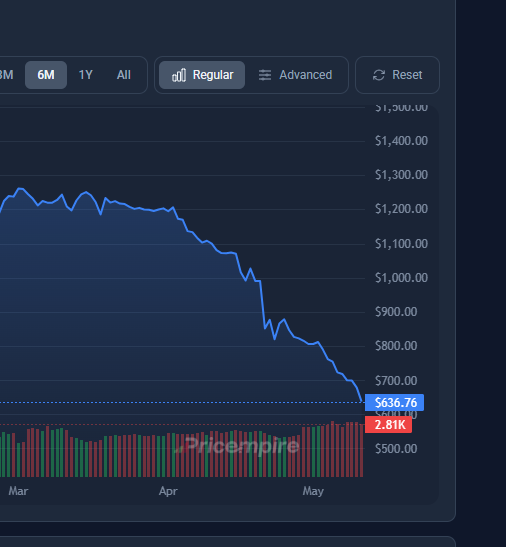This screenshot has height=547, width=506.
Task: Show the All time range
Action: [x=124, y=75]
